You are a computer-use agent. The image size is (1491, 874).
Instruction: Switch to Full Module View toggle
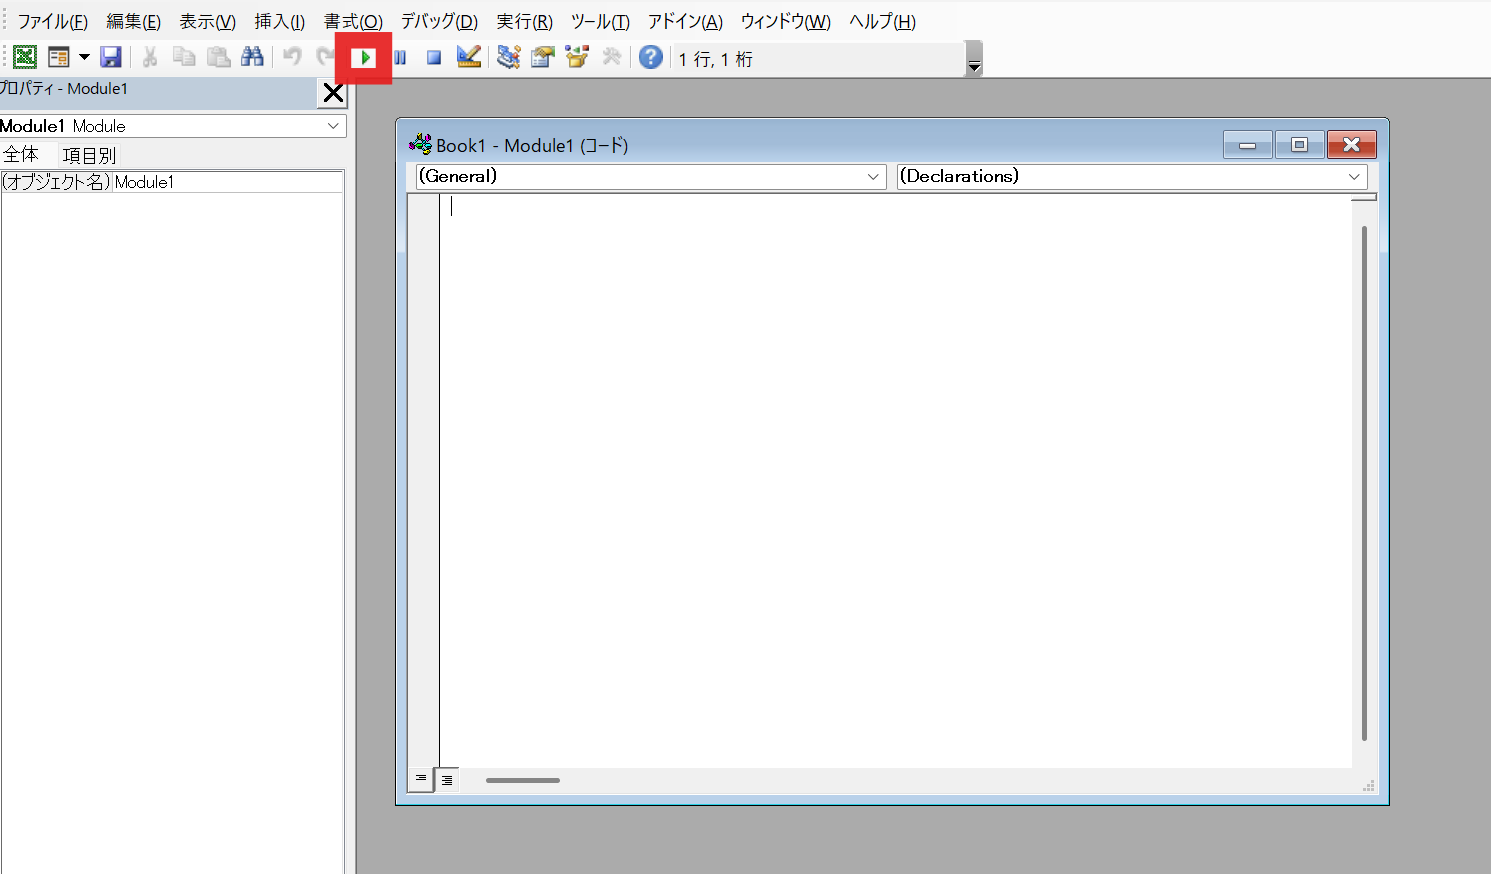click(447, 780)
